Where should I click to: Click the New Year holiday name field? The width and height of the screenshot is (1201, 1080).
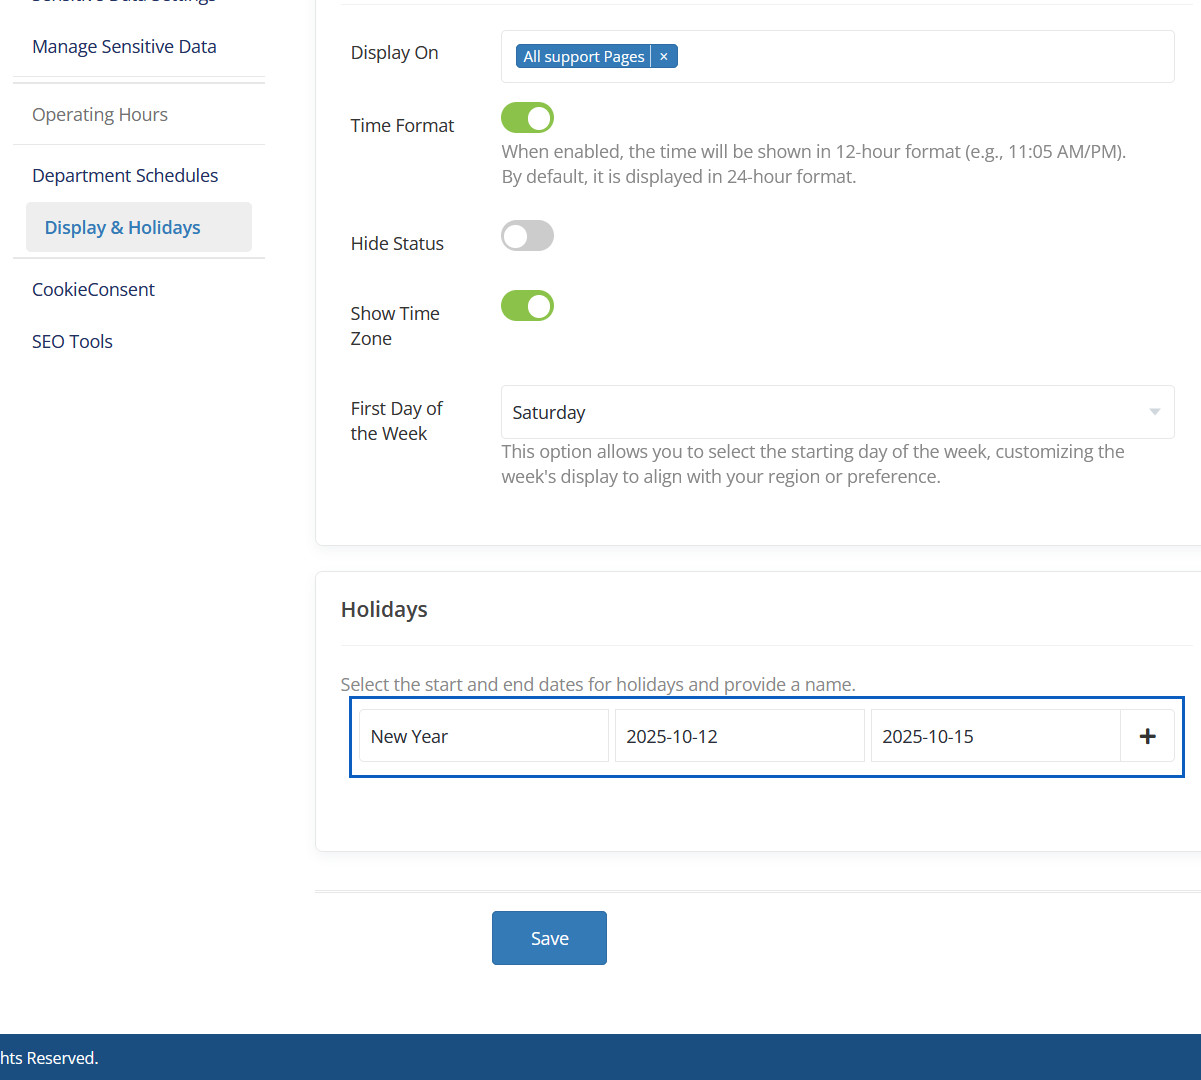point(483,736)
